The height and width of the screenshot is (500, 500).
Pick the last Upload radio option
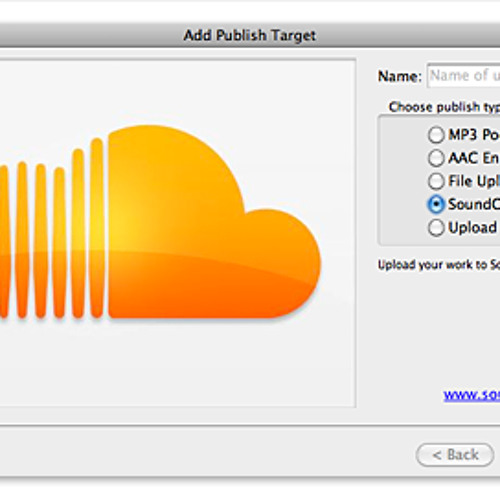click(x=436, y=228)
